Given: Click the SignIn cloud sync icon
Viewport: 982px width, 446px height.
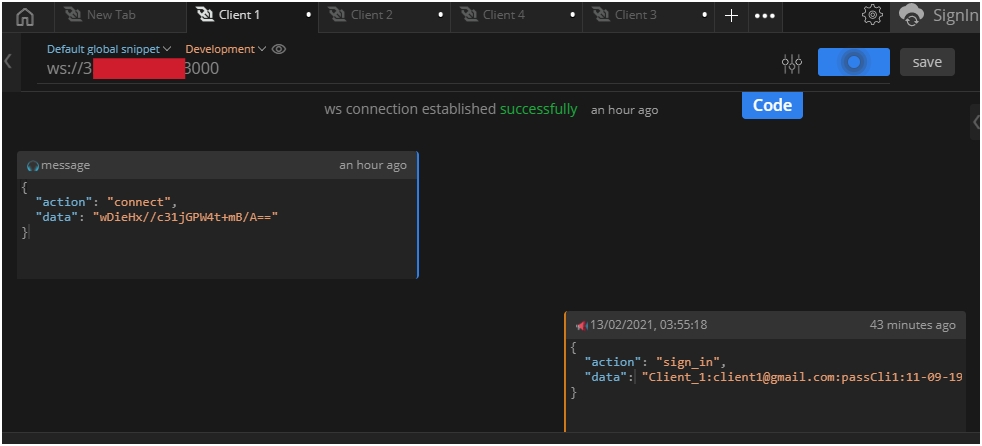Looking at the screenshot, I should pyautogui.click(x=911, y=16).
